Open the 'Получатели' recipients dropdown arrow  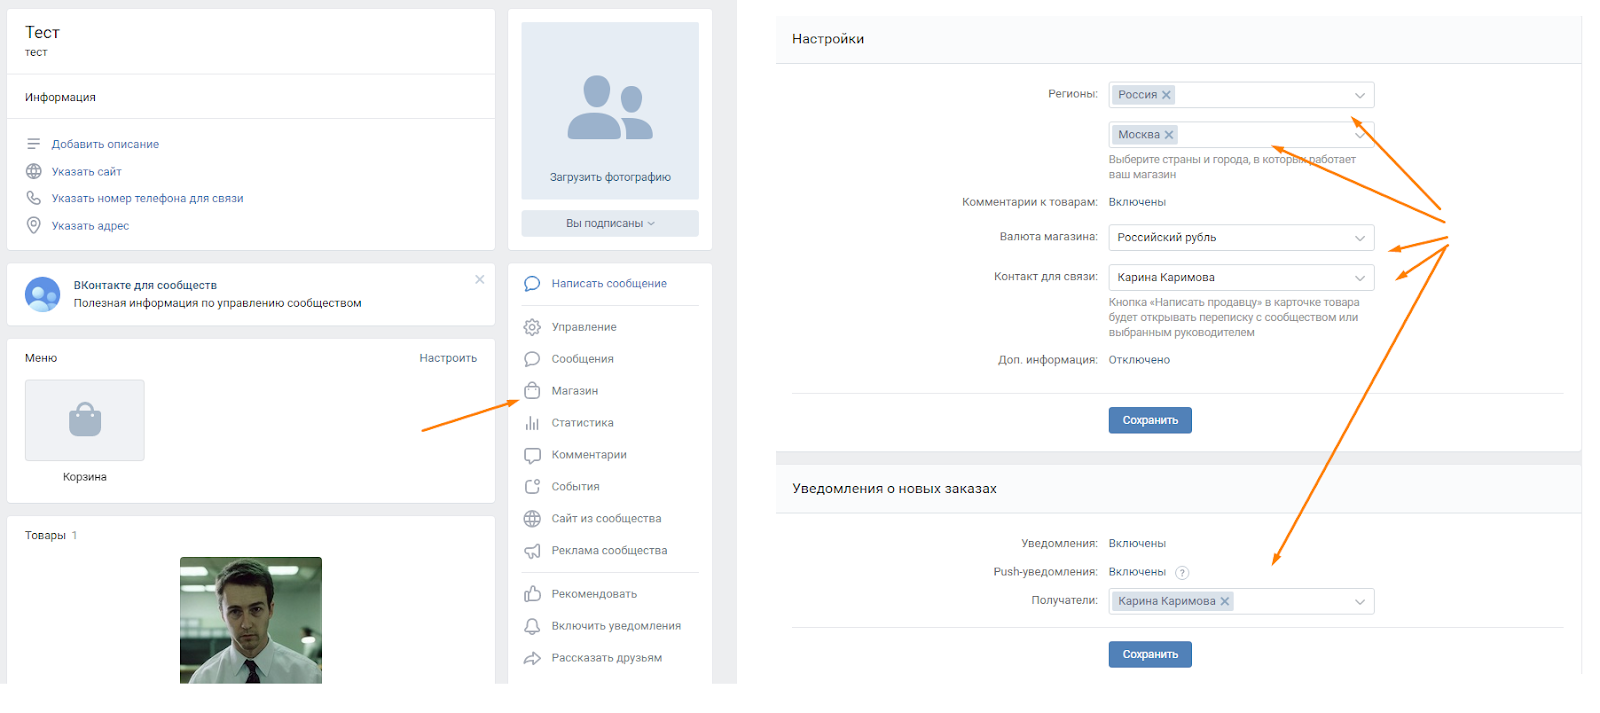coord(1360,602)
